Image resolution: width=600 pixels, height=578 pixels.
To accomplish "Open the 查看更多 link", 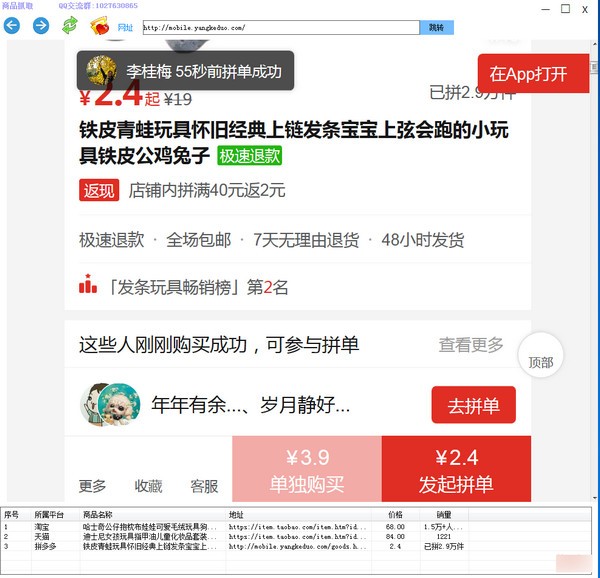I will tap(471, 345).
